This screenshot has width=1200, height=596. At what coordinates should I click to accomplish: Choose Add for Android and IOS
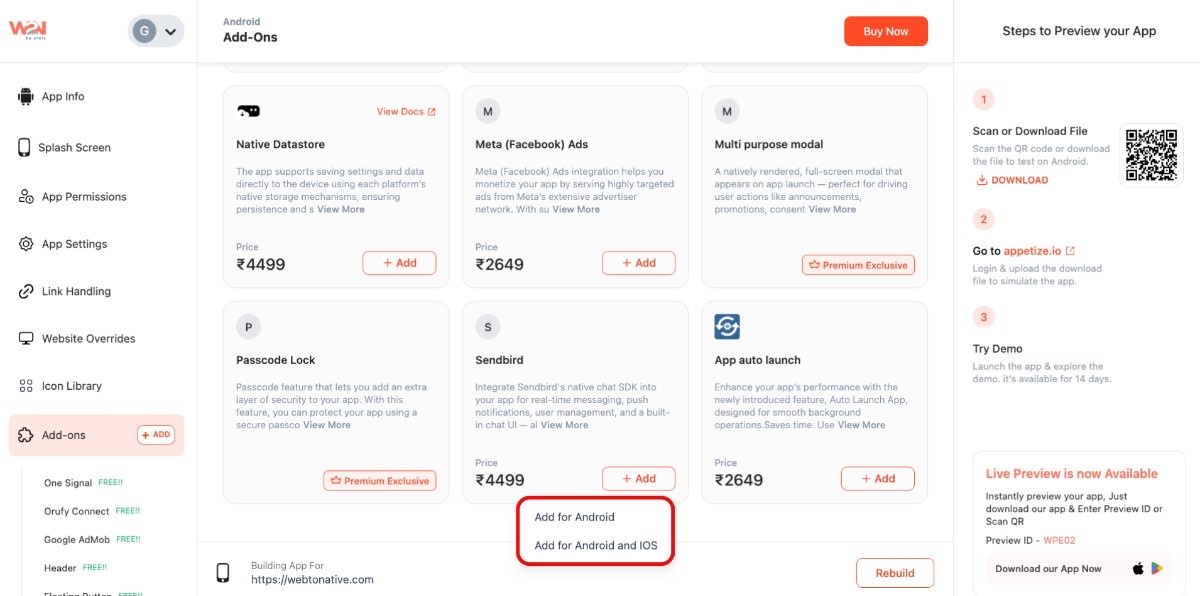coord(595,546)
